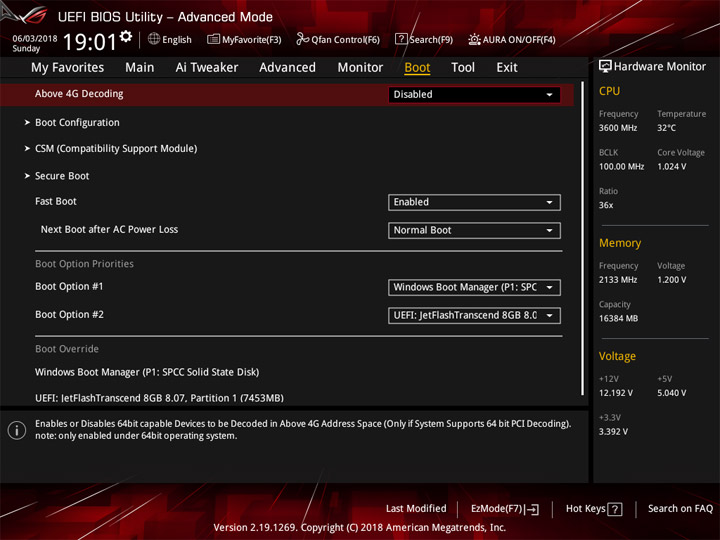Click +12V voltage value 12.192 V

pos(615,393)
